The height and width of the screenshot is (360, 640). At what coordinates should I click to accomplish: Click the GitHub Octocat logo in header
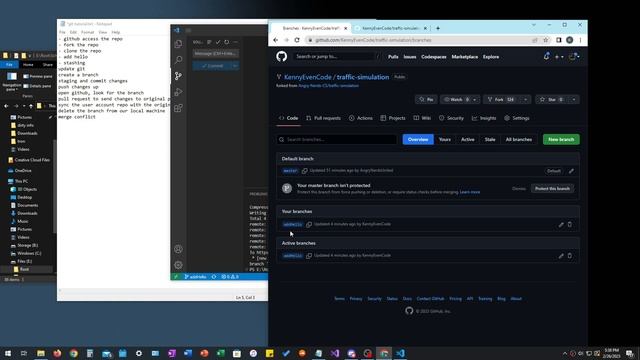[282, 56]
